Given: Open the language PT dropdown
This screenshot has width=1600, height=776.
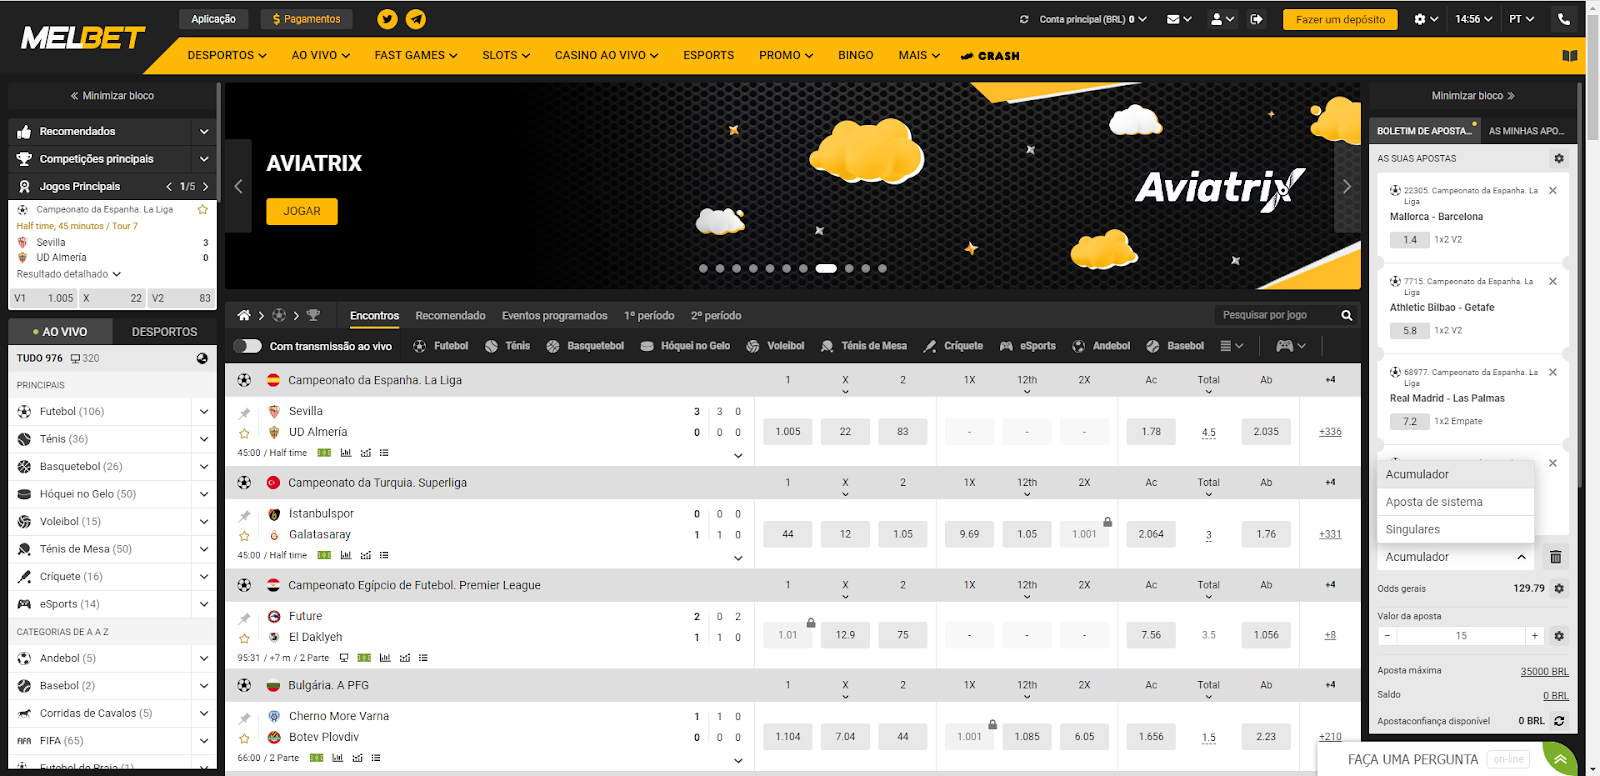Looking at the screenshot, I should tap(1522, 19).
